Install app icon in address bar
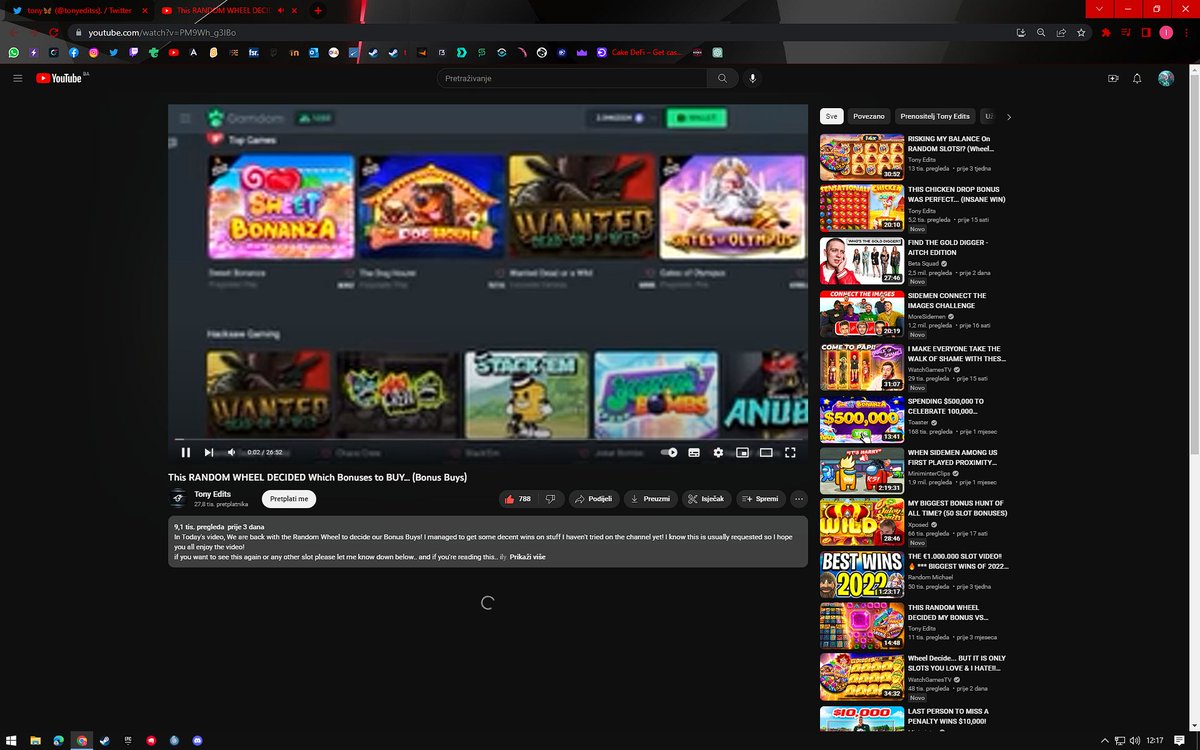Image resolution: width=1200 pixels, height=750 pixels. coord(1021,32)
